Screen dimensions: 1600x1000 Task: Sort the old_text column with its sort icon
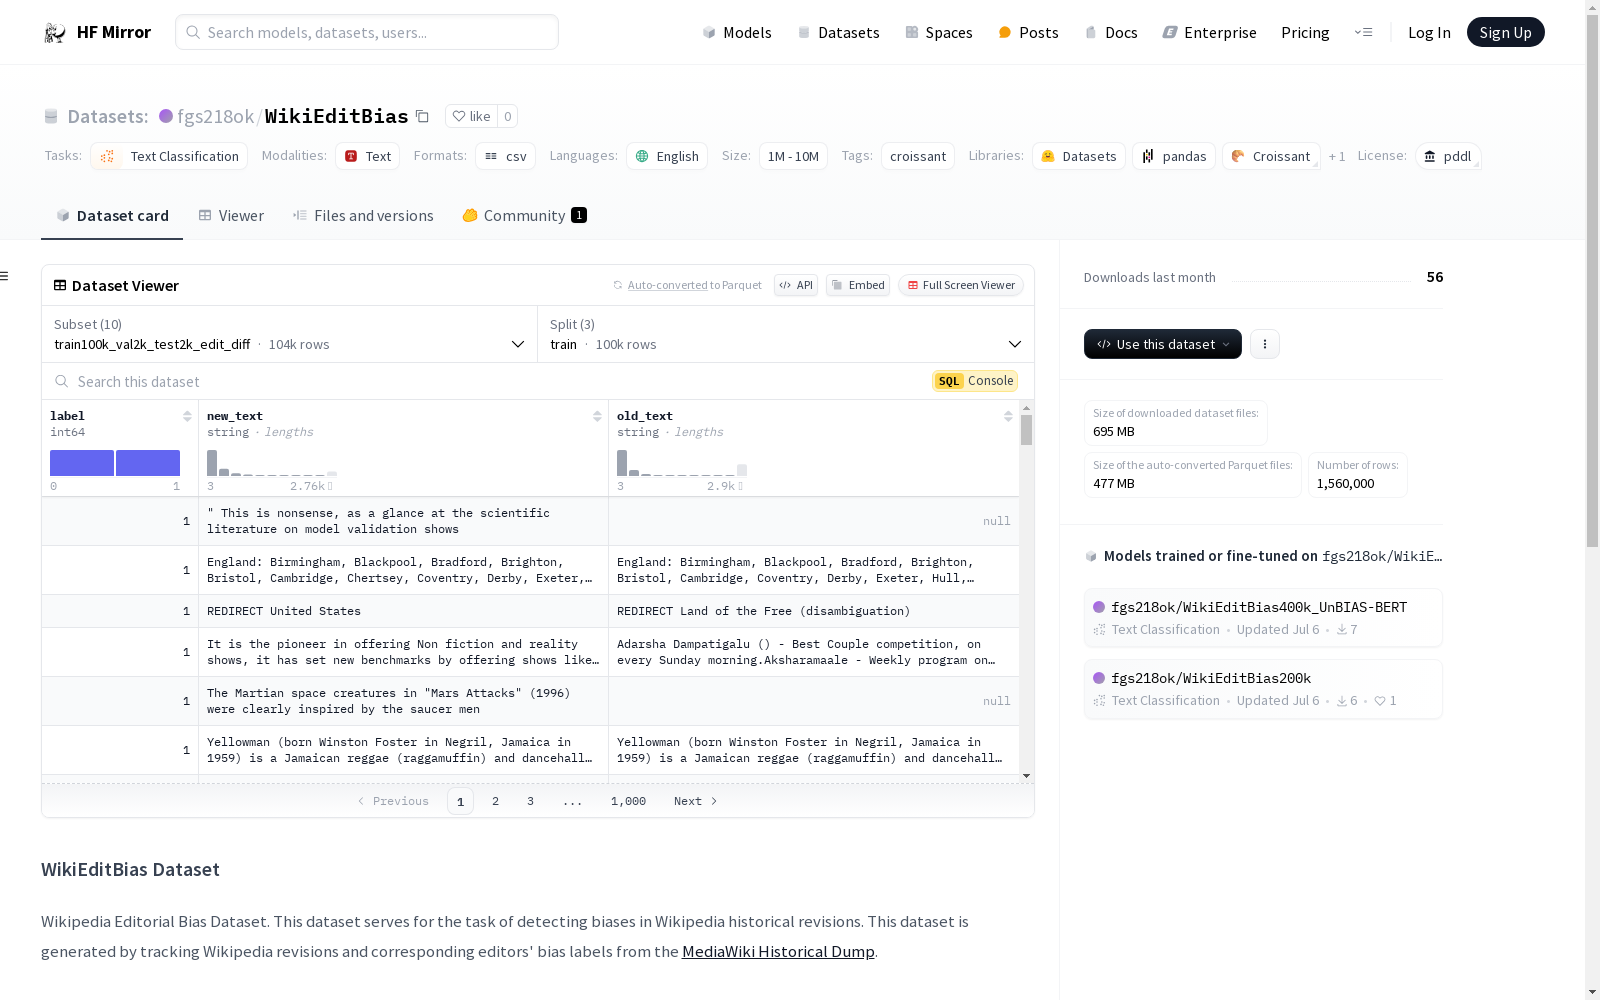pos(1008,416)
